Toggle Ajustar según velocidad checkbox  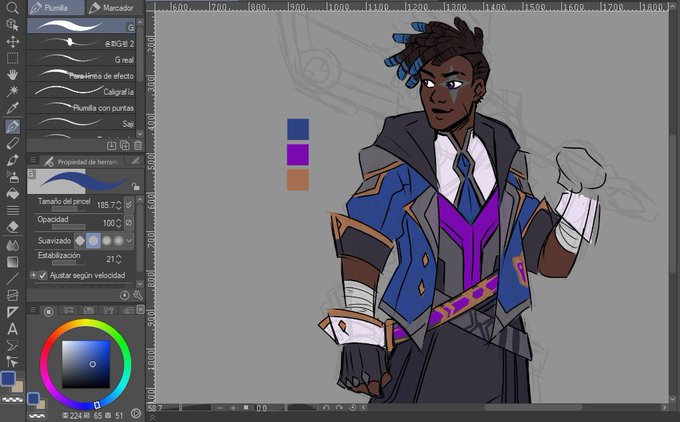pos(42,275)
